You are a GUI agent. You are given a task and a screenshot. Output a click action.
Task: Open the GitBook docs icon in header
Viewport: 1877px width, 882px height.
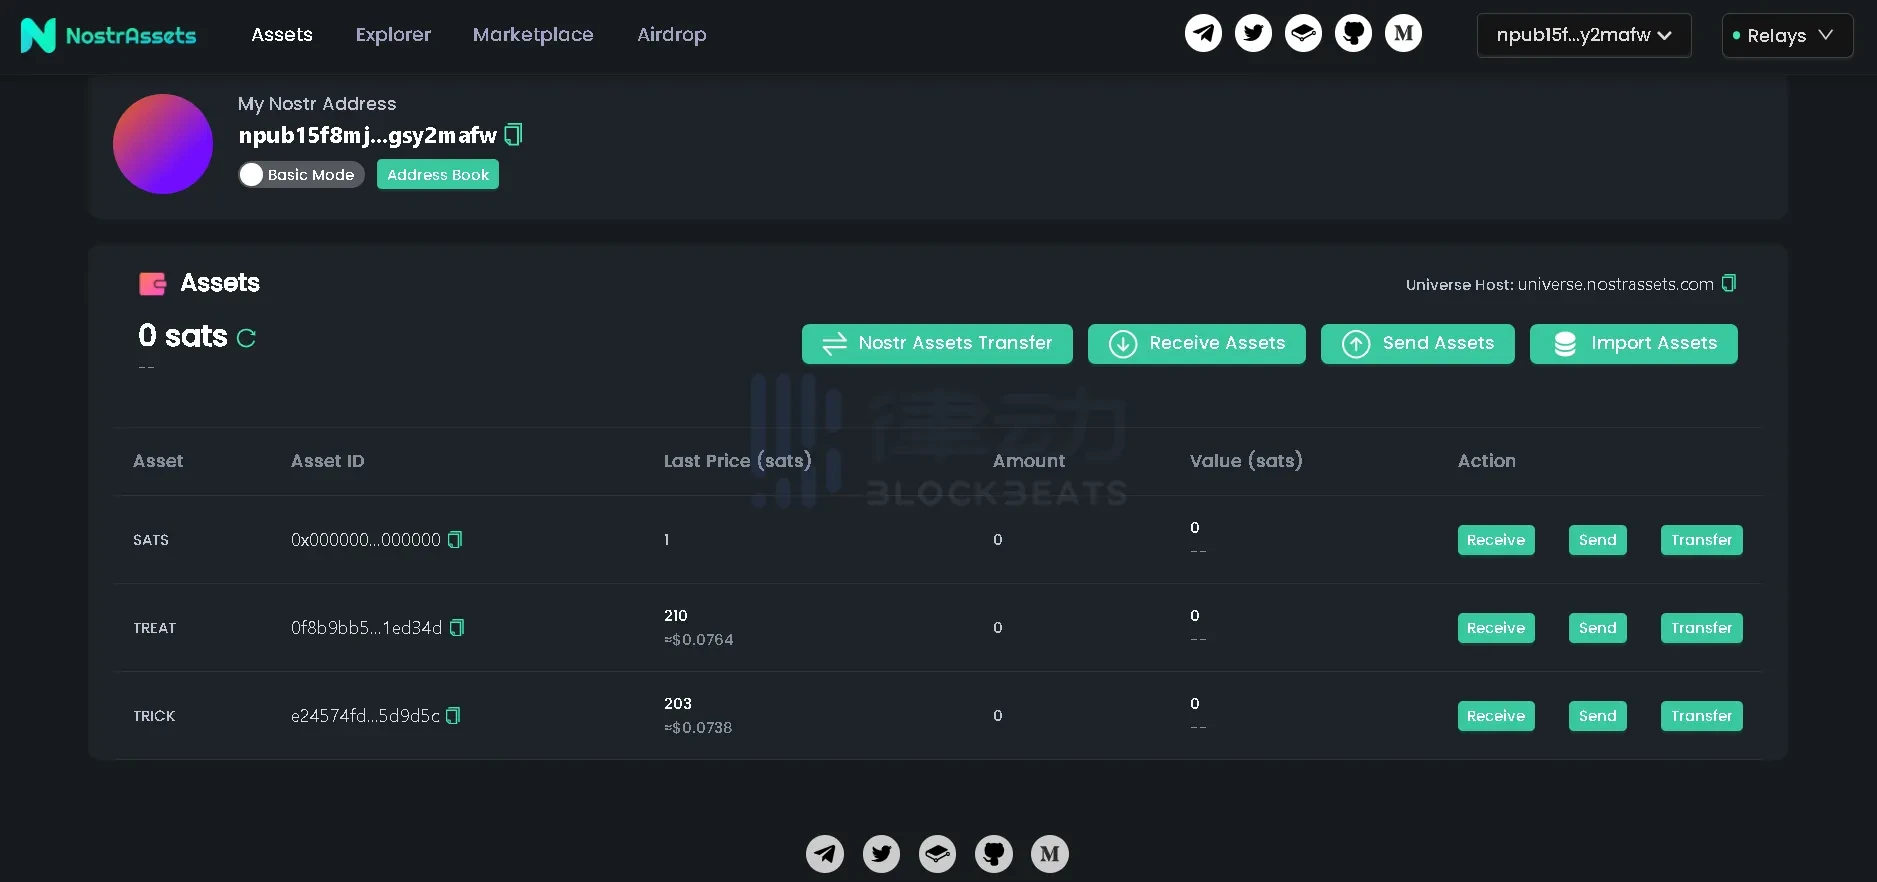coord(1303,33)
